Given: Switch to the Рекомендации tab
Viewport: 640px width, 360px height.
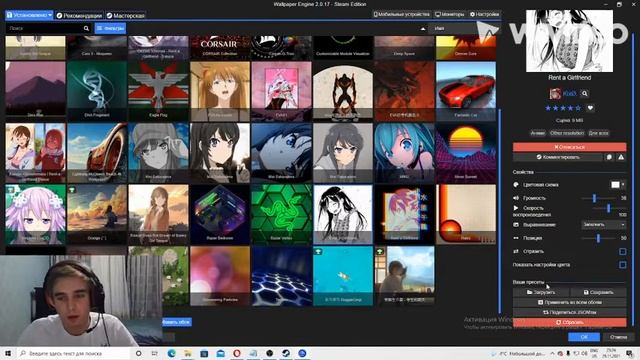Looking at the screenshot, I should [x=79, y=16].
